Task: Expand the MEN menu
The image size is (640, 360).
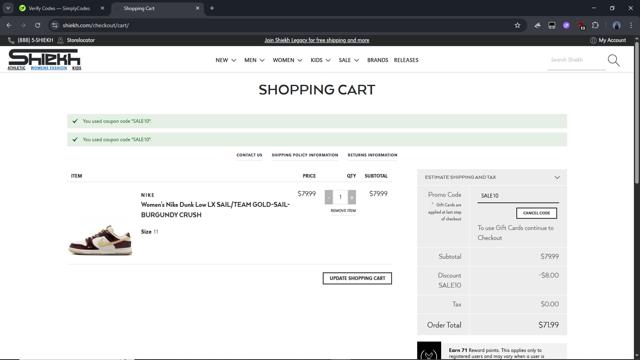Action: point(254,60)
